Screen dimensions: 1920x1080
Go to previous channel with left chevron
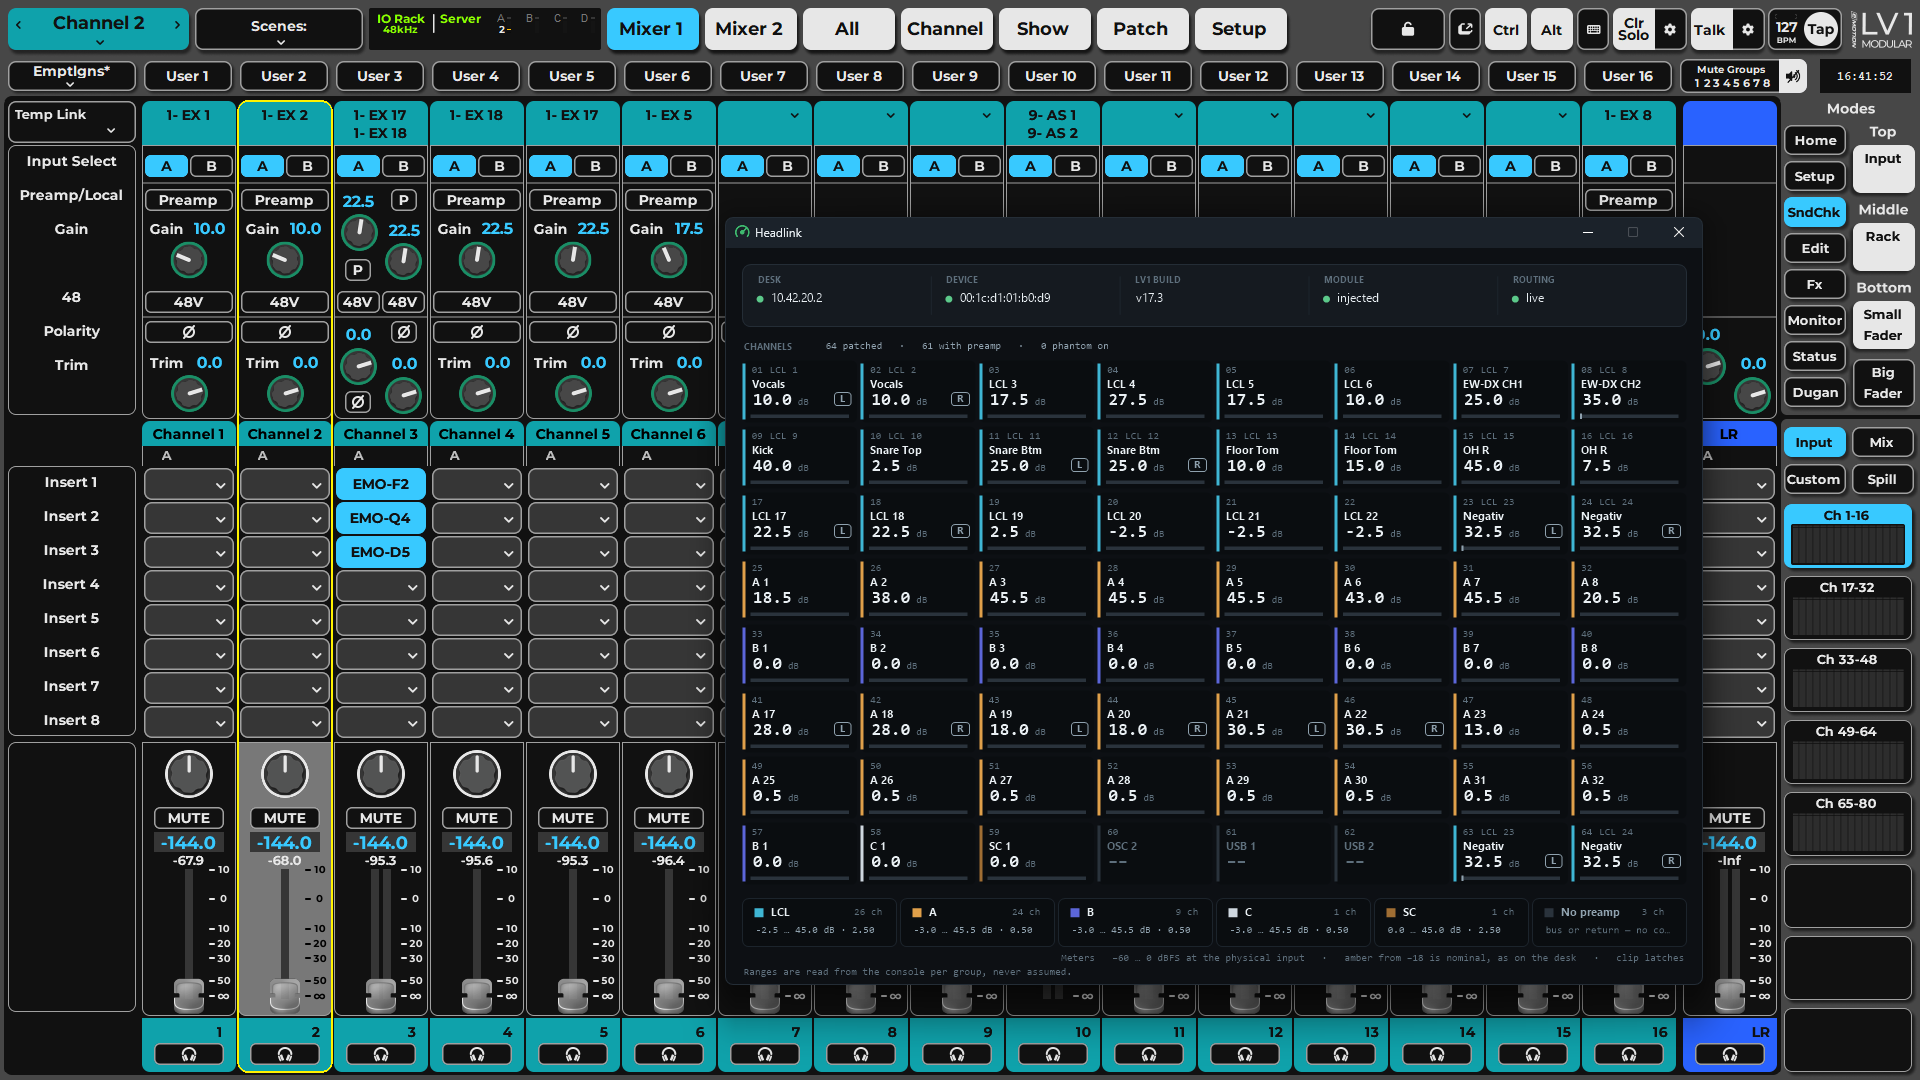click(x=20, y=23)
